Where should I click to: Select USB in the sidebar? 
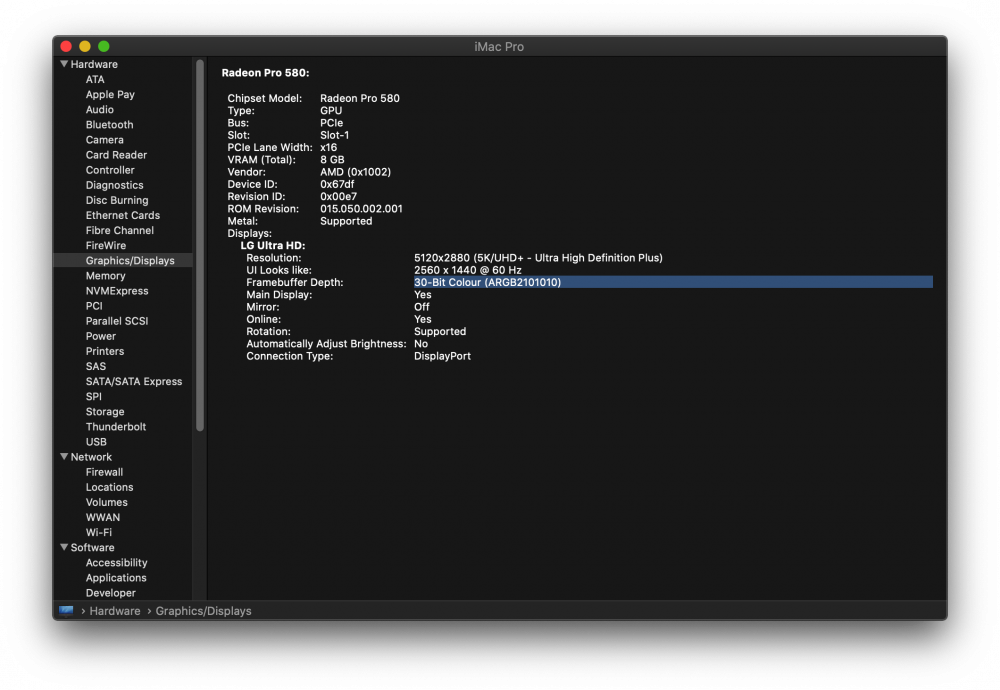pos(96,442)
